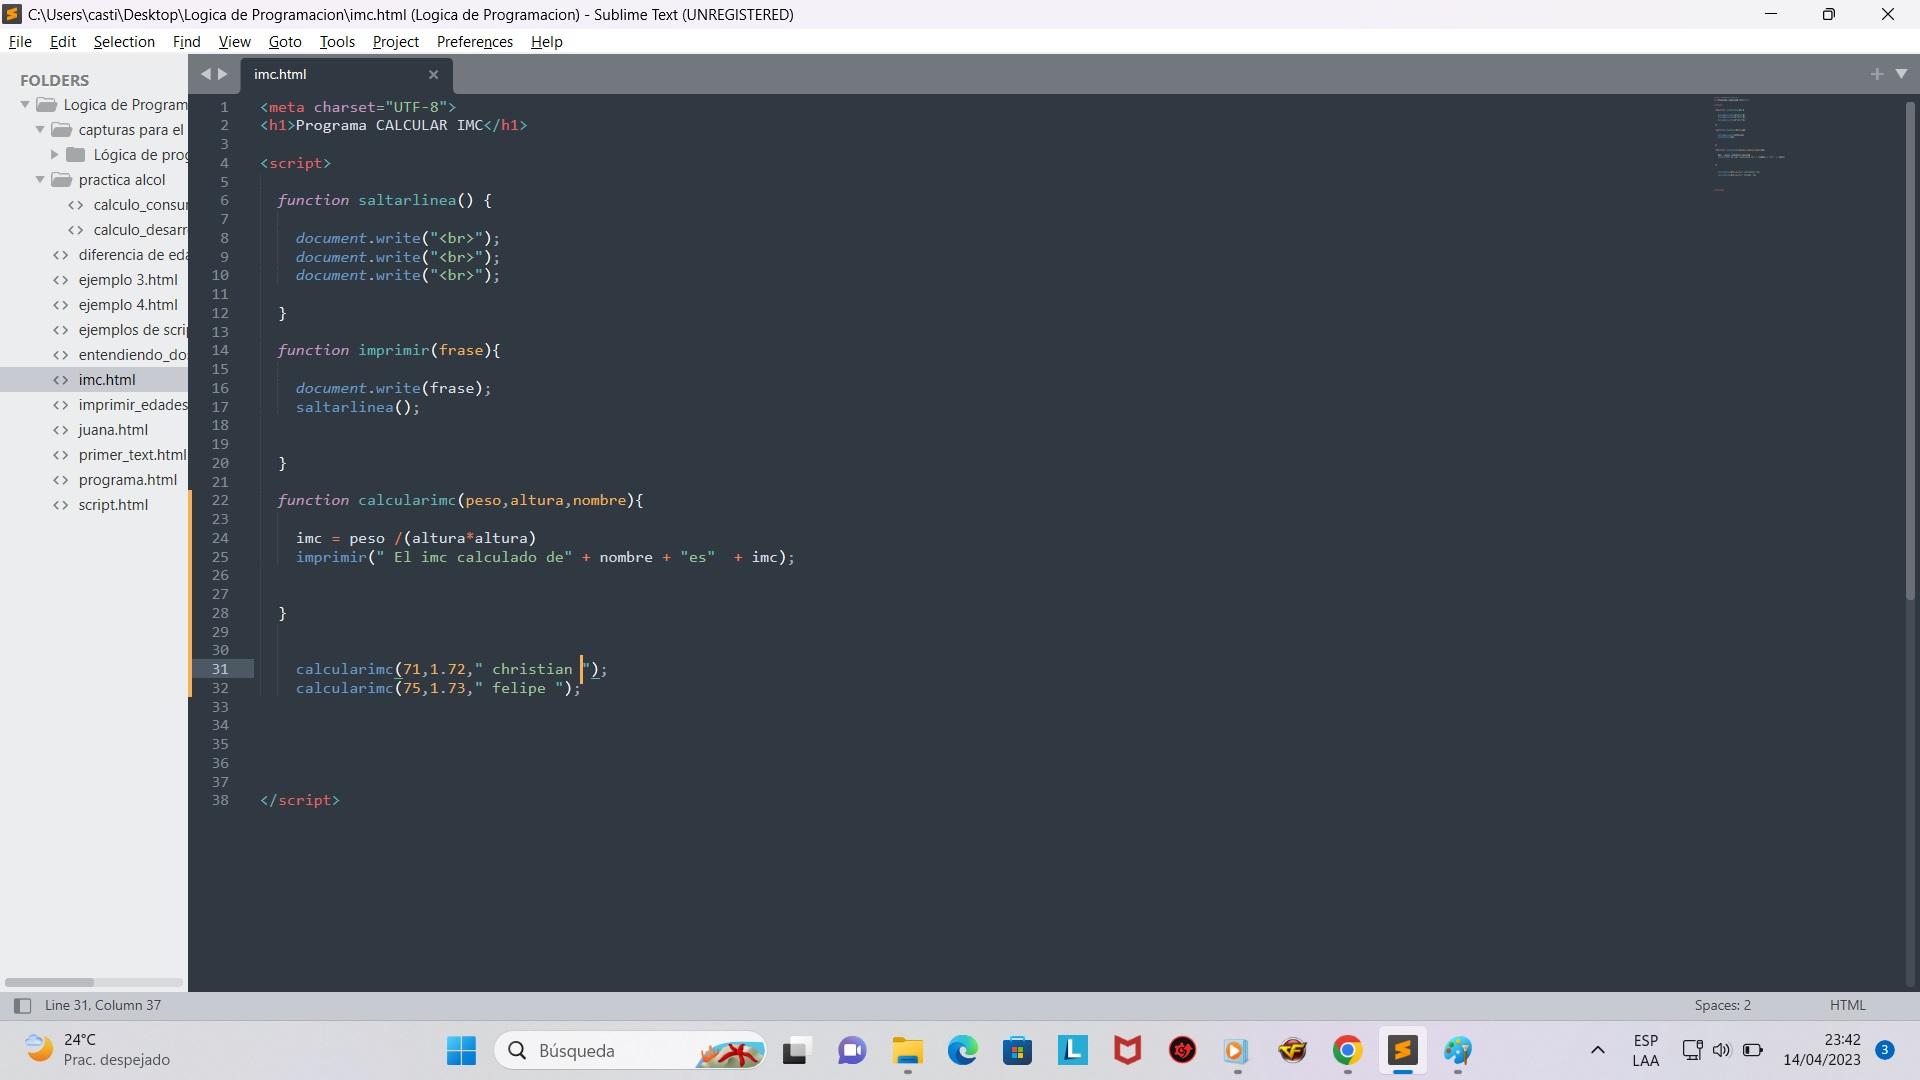Show hidden system tray icons
This screenshot has height=1080, width=1920.
click(x=1598, y=1050)
